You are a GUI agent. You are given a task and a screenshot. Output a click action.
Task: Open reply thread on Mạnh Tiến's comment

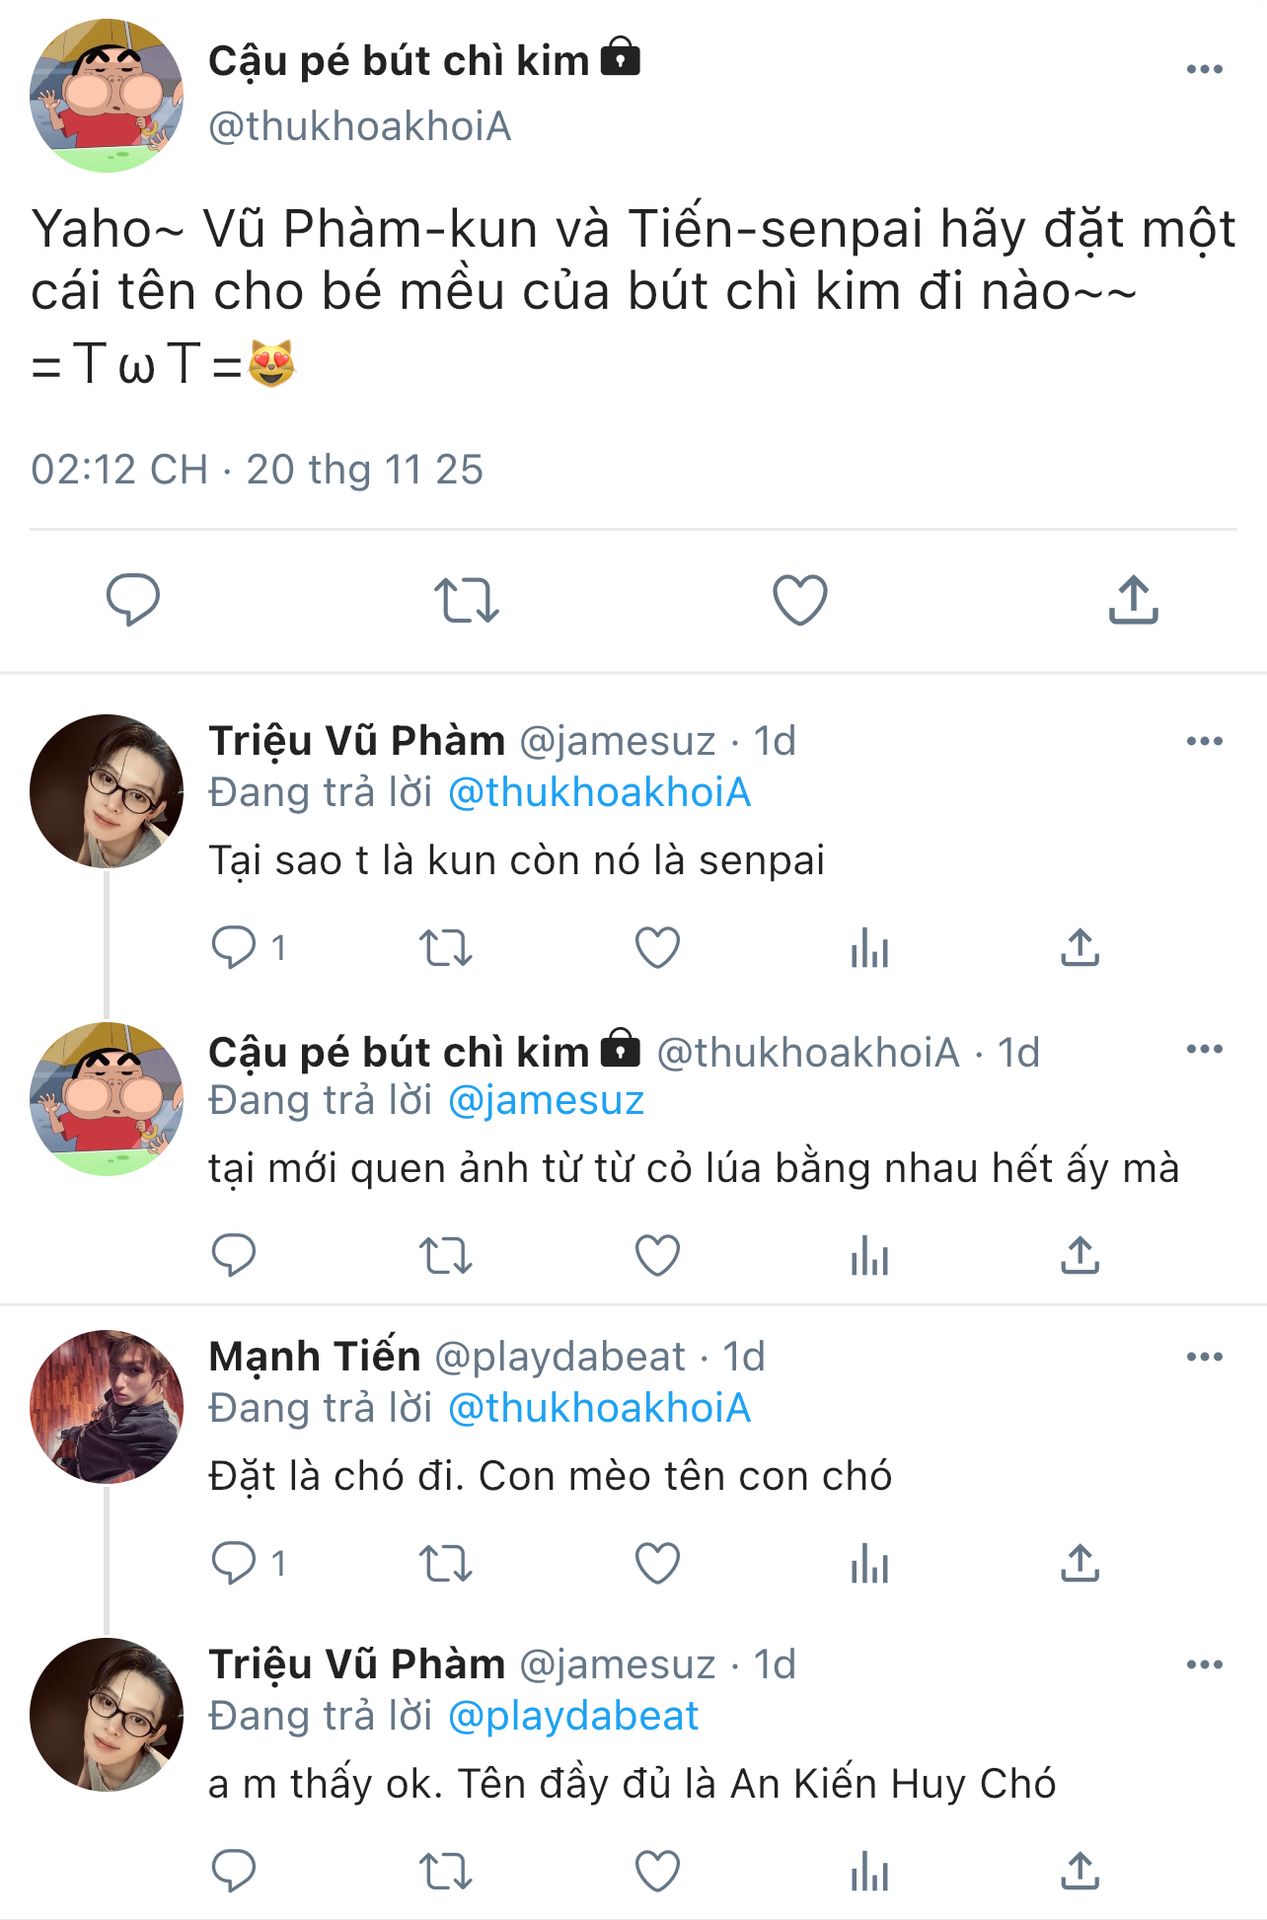point(235,1563)
